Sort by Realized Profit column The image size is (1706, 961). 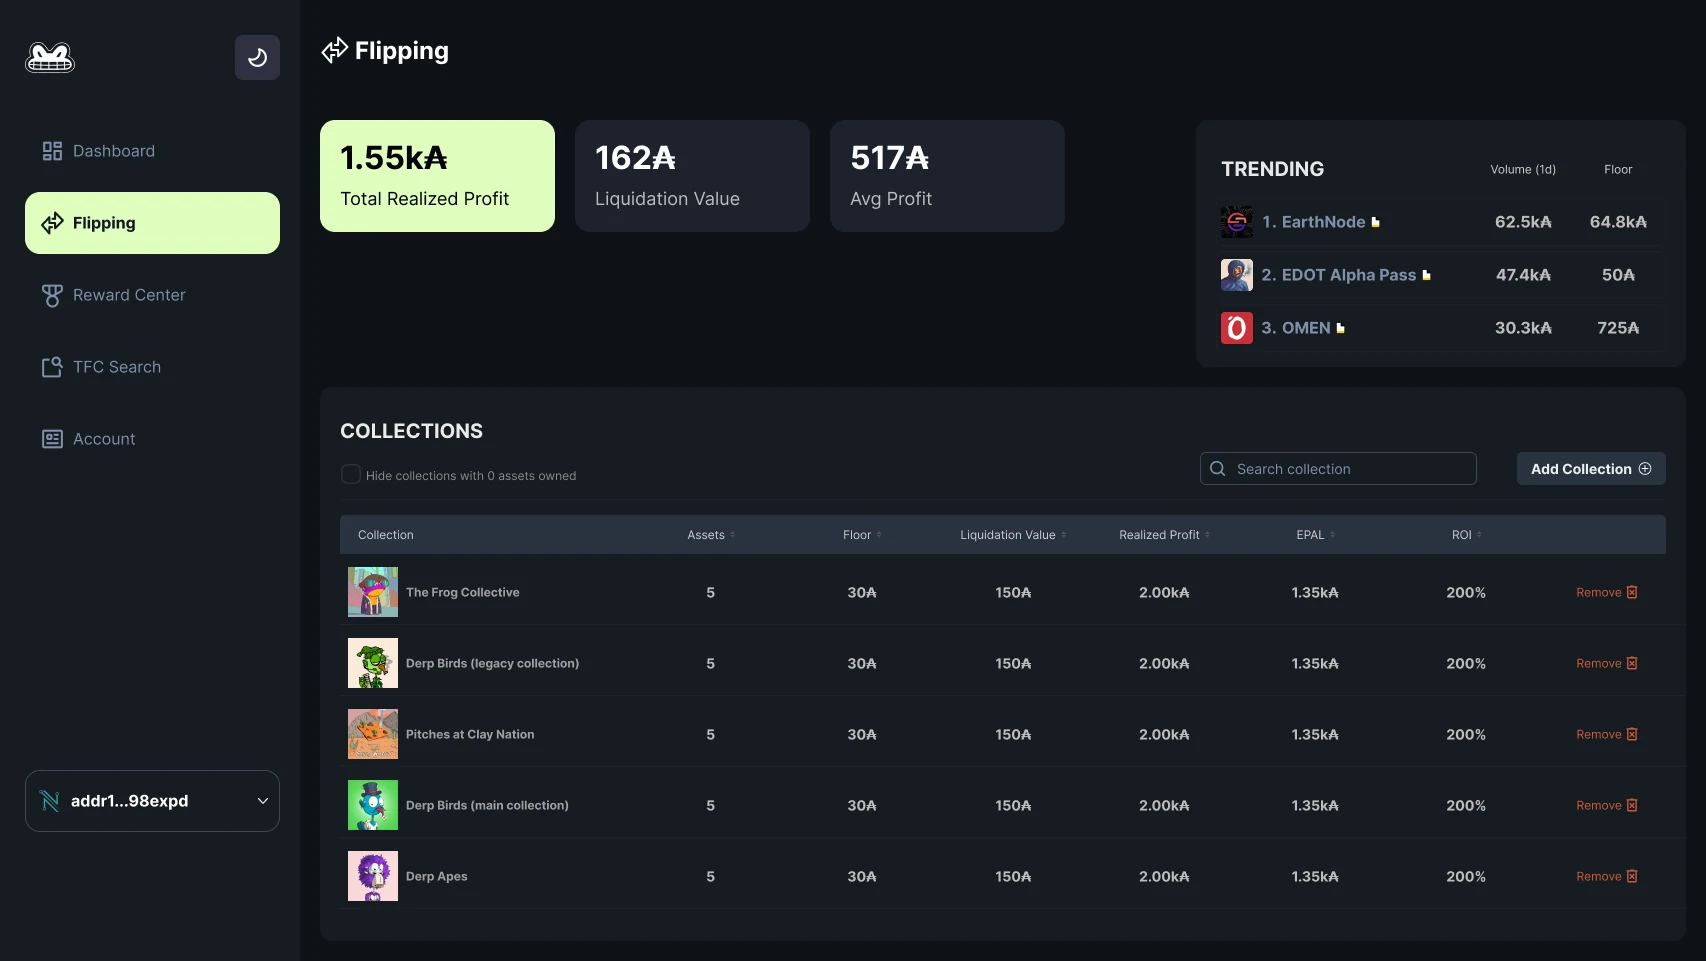tap(1164, 535)
